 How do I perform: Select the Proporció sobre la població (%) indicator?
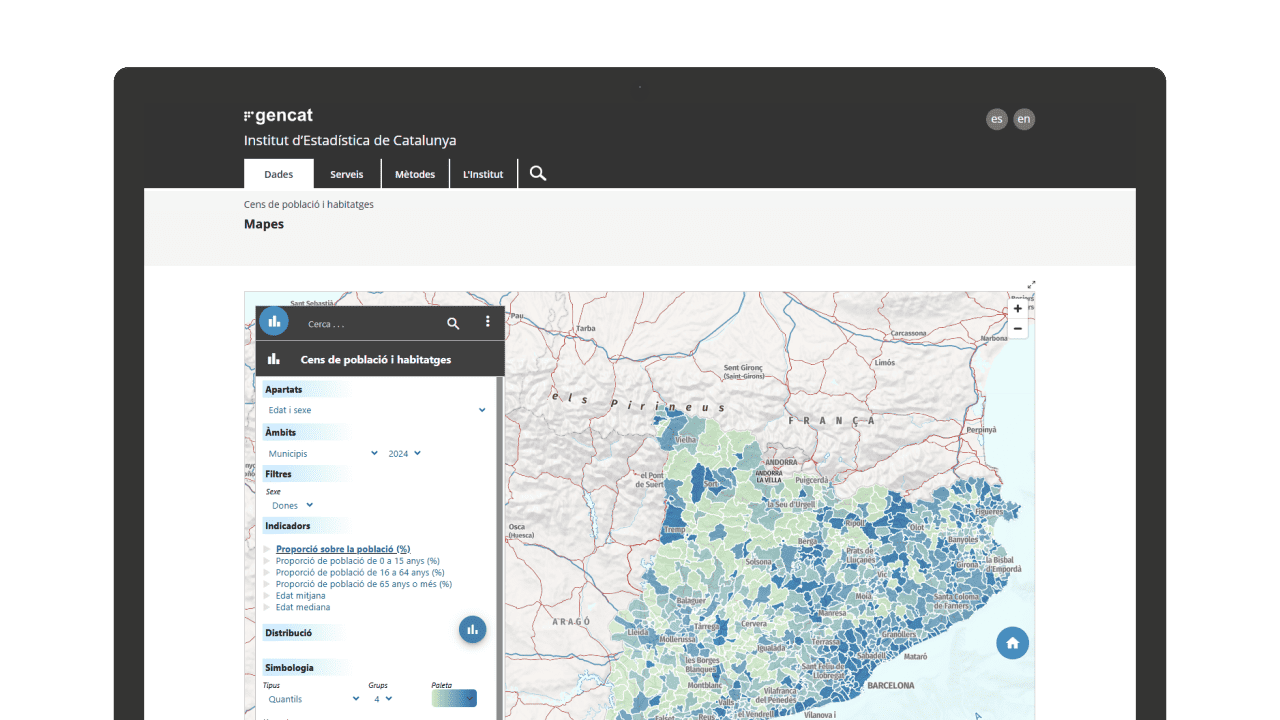pos(342,548)
